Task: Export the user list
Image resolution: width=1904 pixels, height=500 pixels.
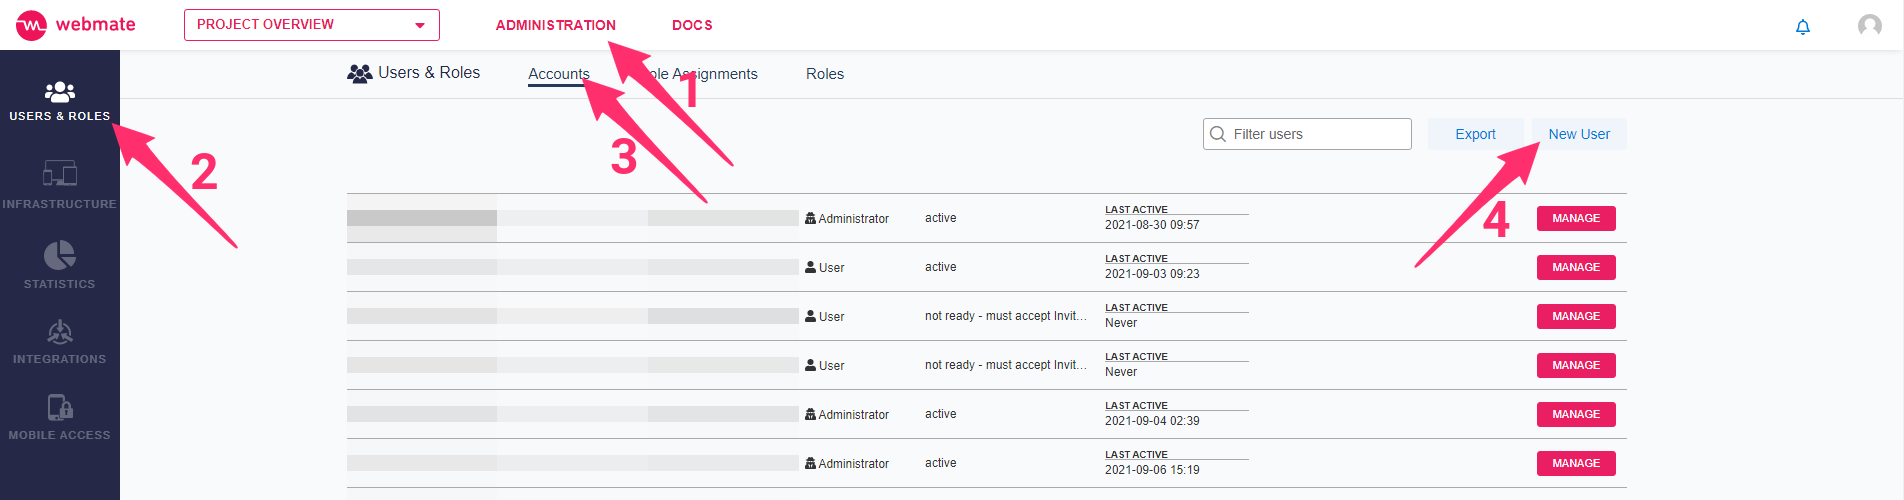Action: click(x=1475, y=134)
